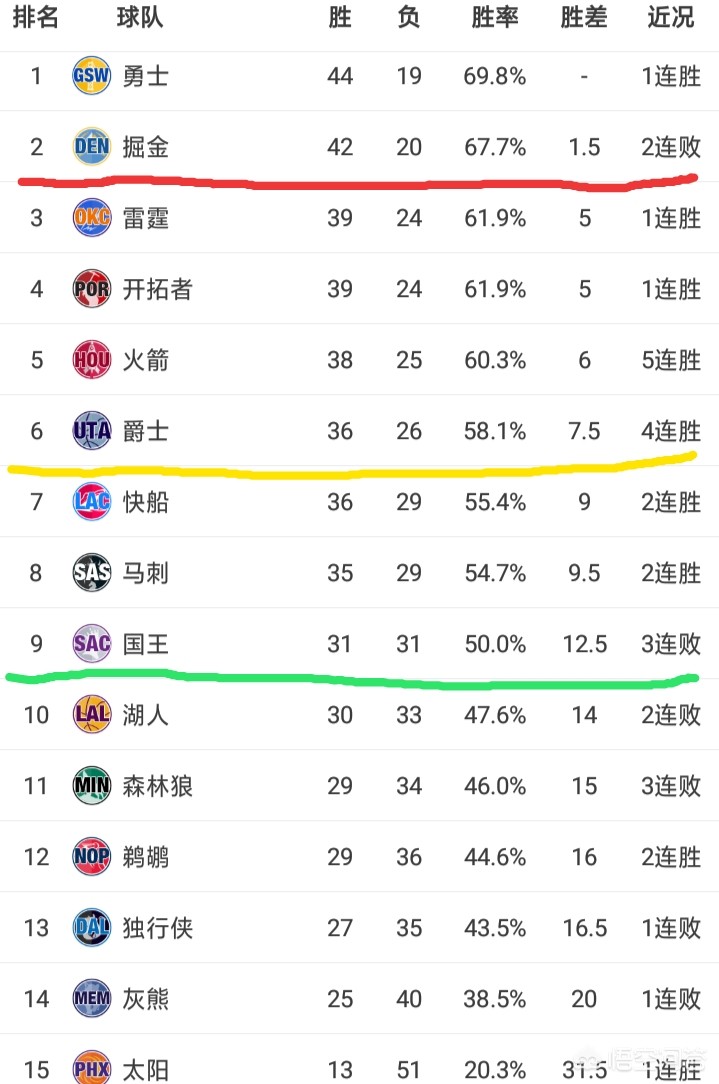The width and height of the screenshot is (719, 1084).
Task: Click the SAC Kings team logo
Action: click(x=92, y=644)
